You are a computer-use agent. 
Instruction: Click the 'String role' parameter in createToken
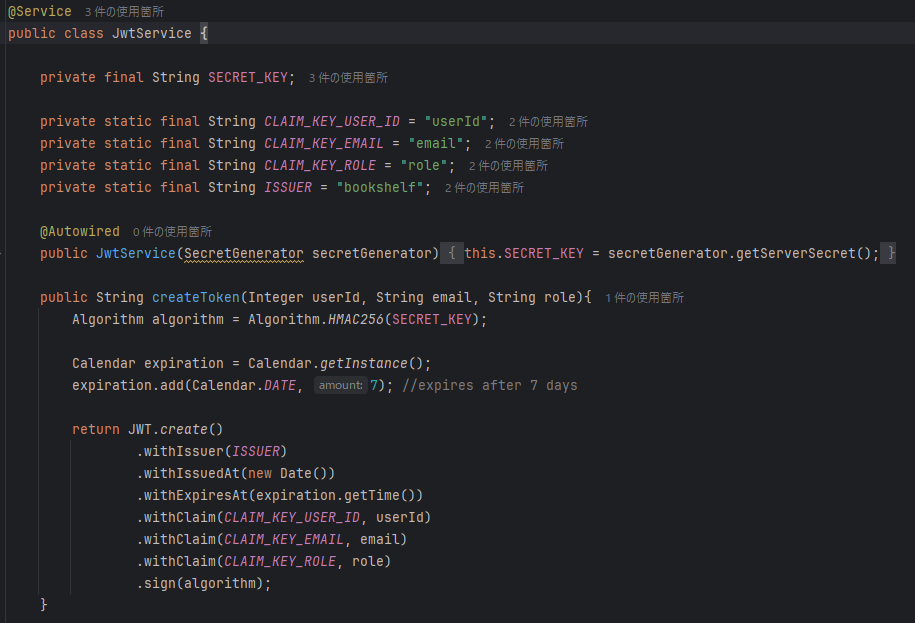tap(532, 297)
